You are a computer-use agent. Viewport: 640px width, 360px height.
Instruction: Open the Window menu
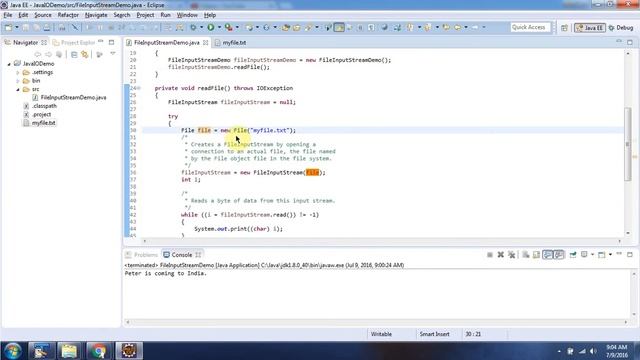pyautogui.click(x=187, y=15)
